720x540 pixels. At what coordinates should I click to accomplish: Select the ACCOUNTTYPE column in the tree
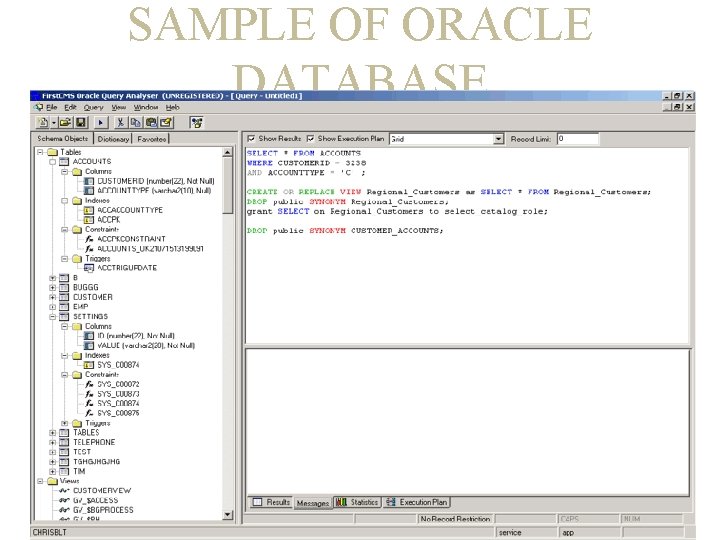click(x=154, y=191)
